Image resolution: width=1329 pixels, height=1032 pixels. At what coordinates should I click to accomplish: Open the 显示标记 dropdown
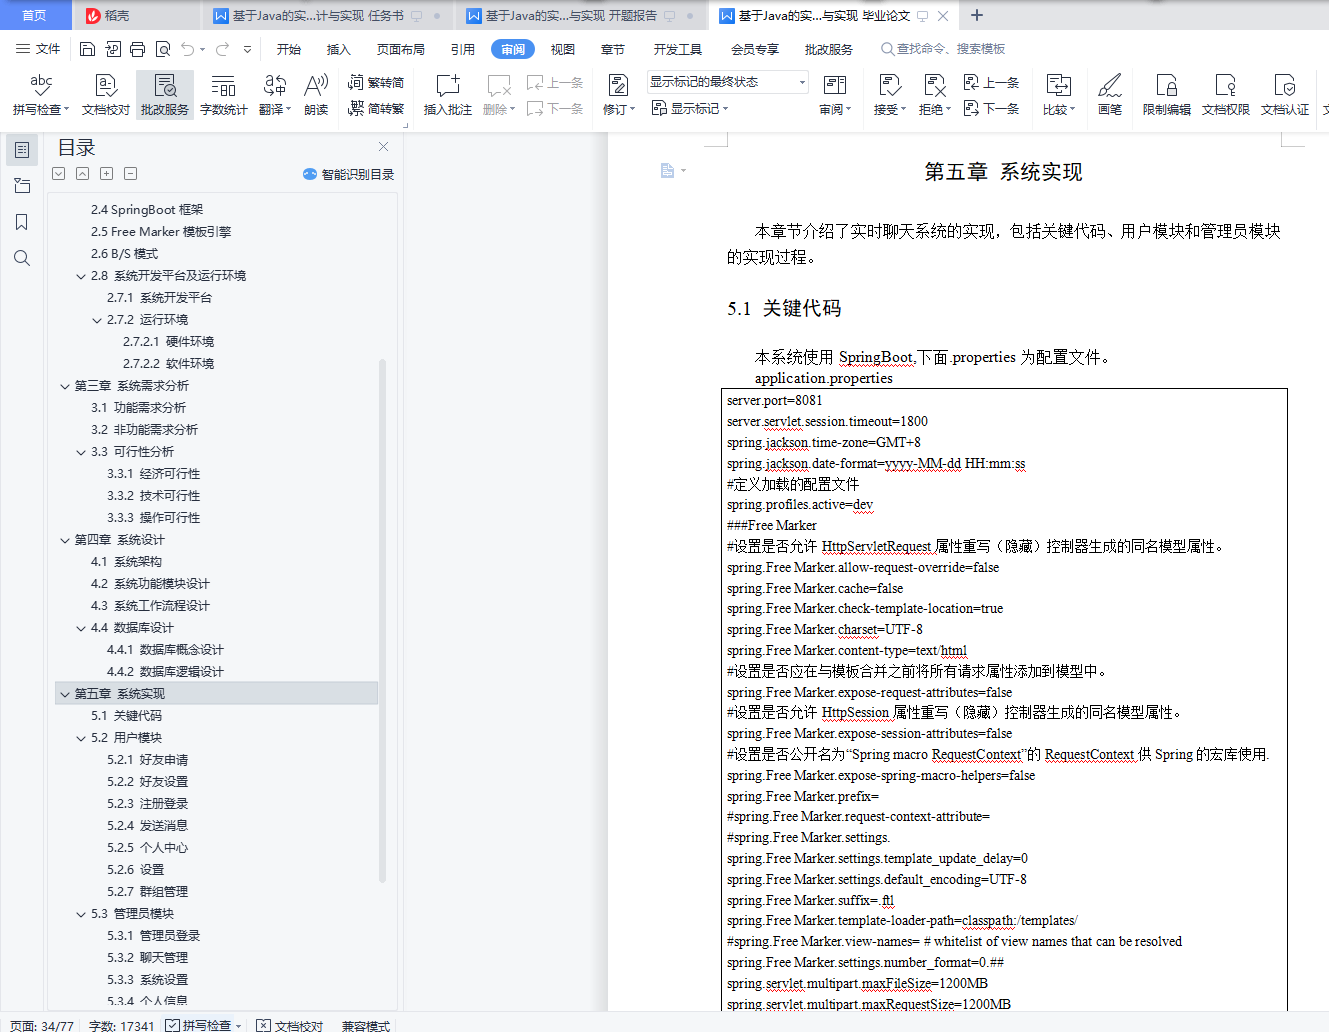click(690, 108)
